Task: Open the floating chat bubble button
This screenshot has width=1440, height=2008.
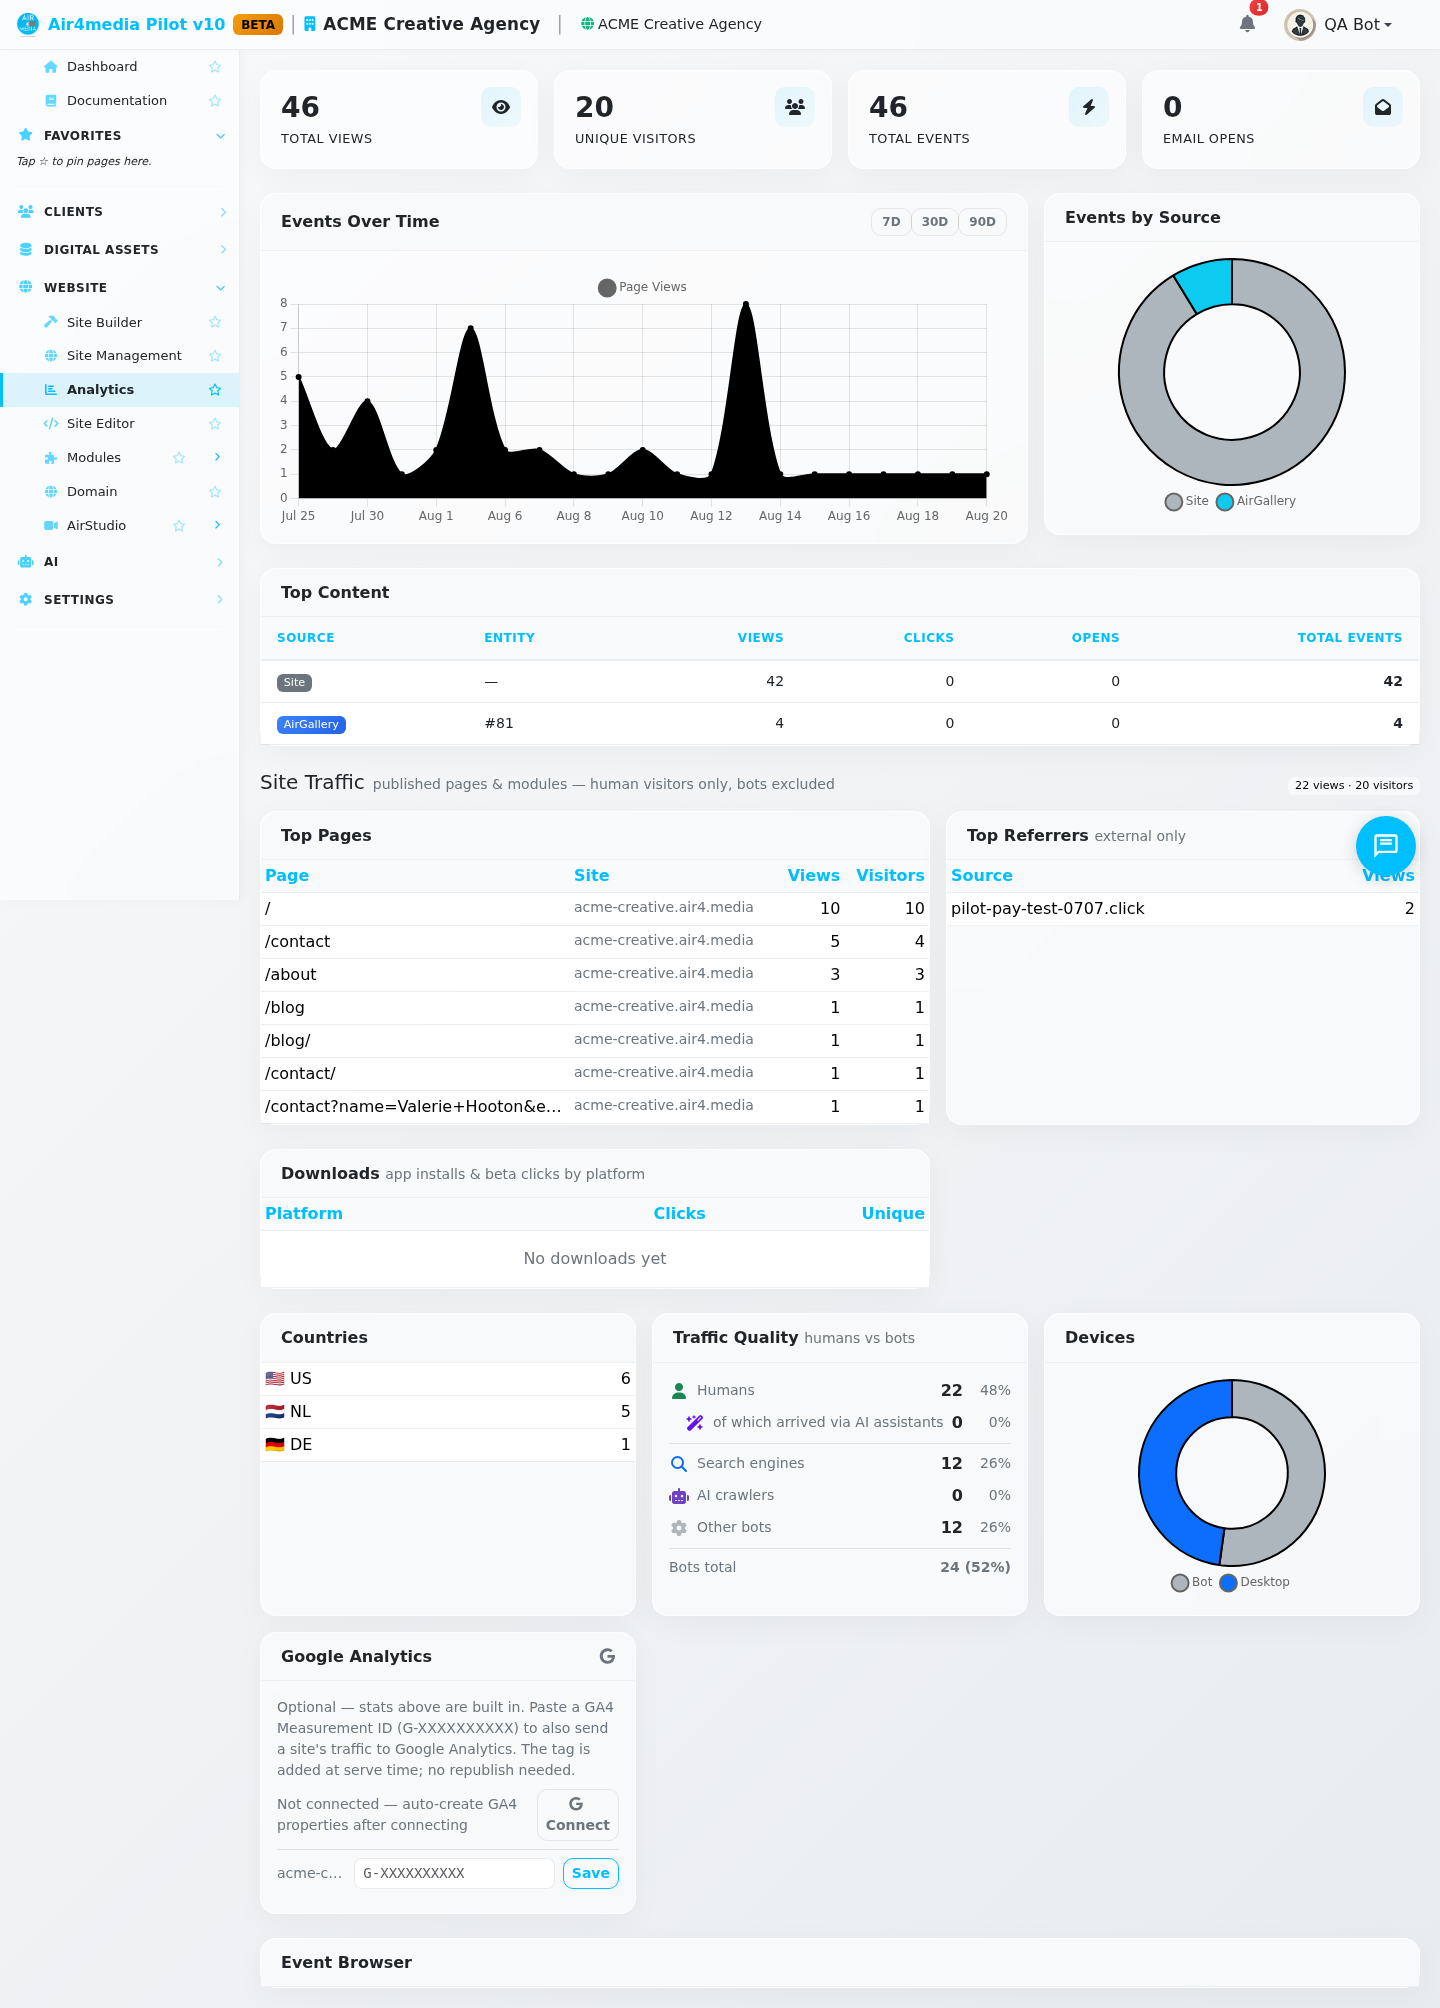Action: pyautogui.click(x=1385, y=846)
